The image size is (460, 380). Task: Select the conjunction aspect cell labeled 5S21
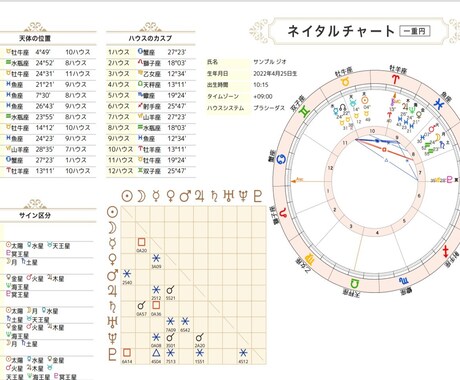pyautogui.click(x=170, y=292)
